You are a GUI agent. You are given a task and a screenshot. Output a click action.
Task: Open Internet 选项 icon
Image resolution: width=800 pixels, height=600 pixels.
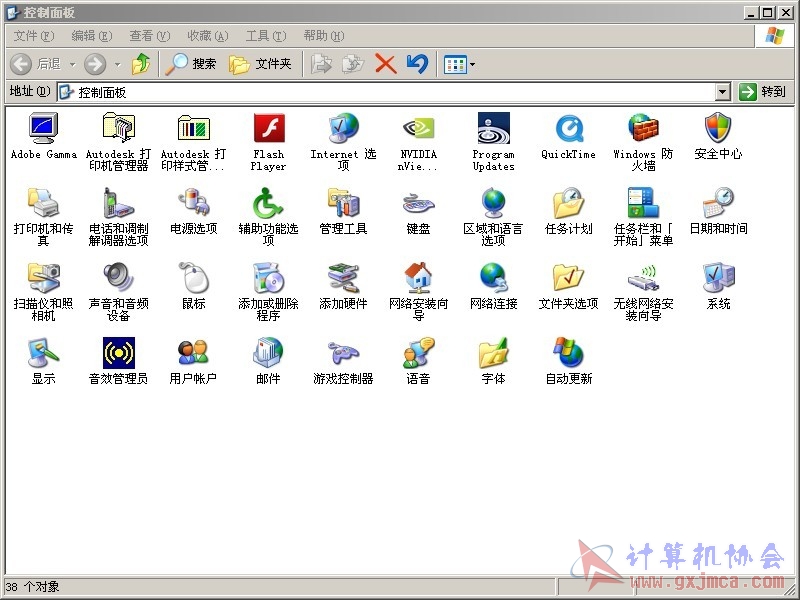(x=343, y=128)
